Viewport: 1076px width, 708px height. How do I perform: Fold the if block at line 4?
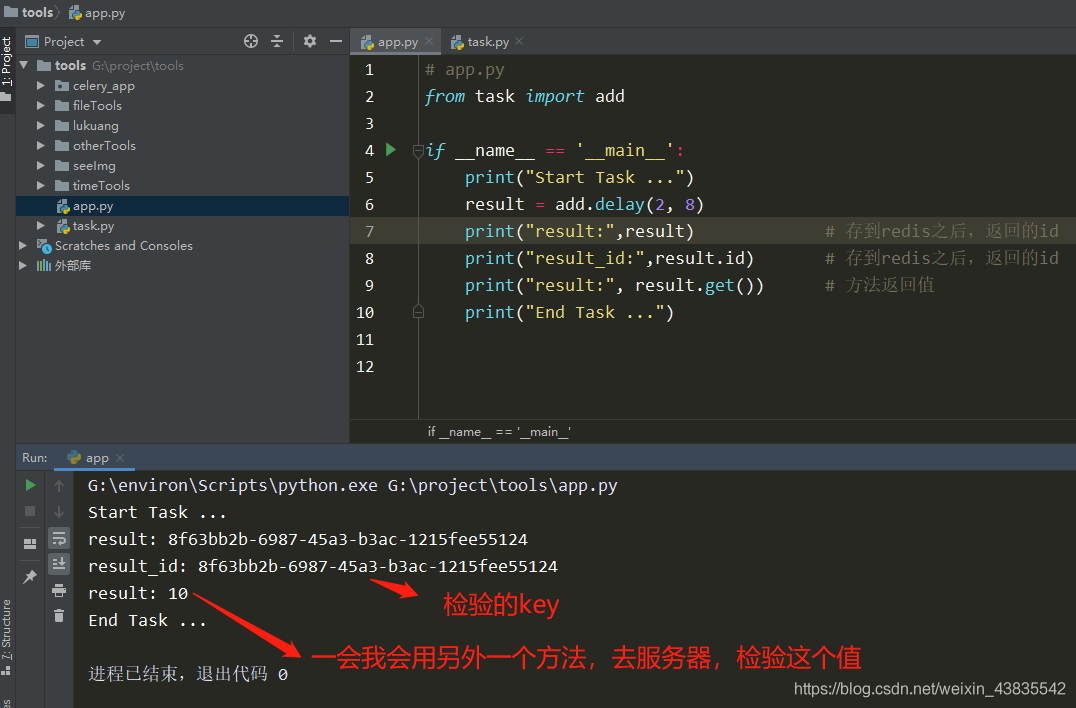pos(418,150)
